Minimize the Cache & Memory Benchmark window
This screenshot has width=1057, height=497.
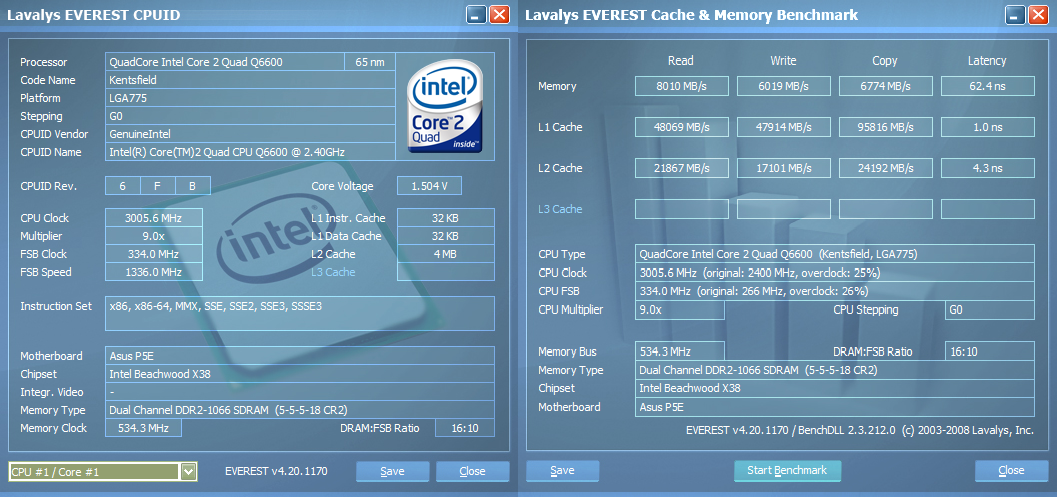[x=1015, y=15]
